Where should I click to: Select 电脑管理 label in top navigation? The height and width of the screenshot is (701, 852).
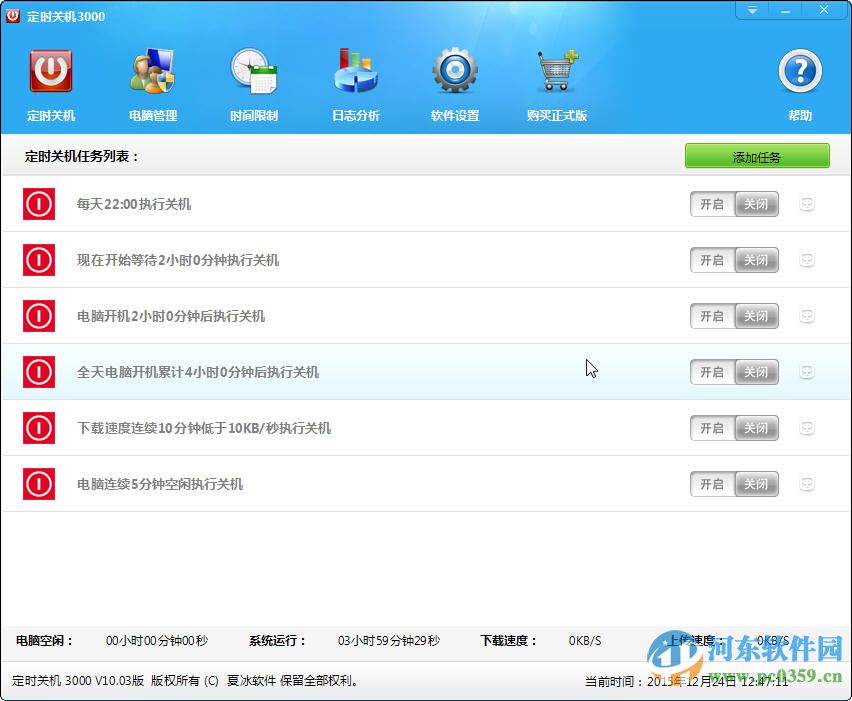[153, 115]
